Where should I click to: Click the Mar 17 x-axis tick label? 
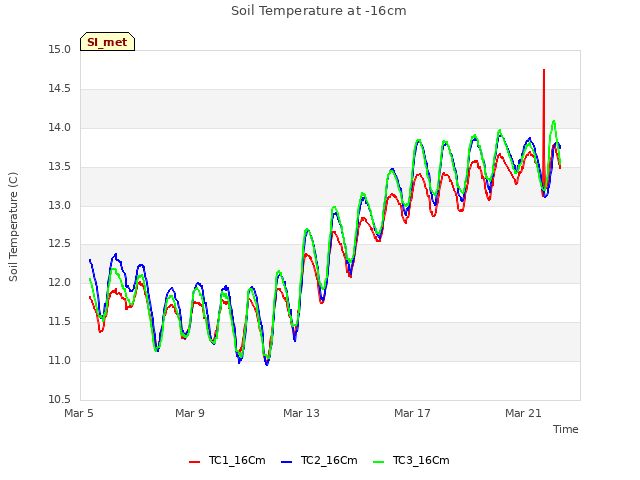(x=412, y=413)
